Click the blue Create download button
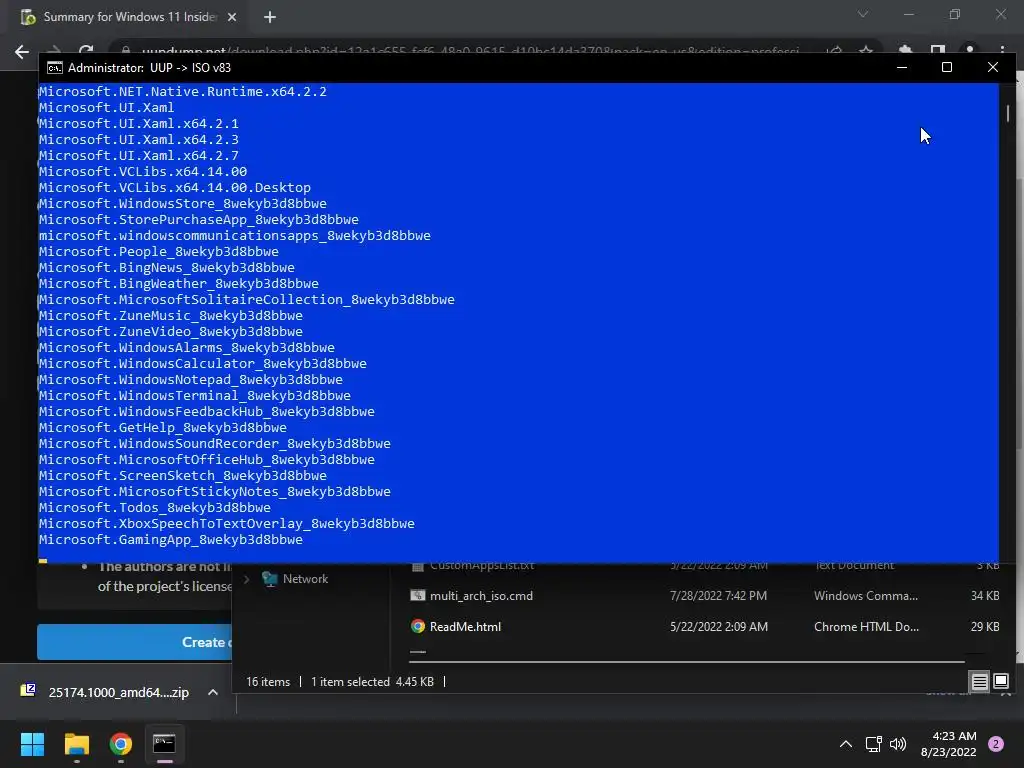The image size is (1024, 768). click(135, 642)
